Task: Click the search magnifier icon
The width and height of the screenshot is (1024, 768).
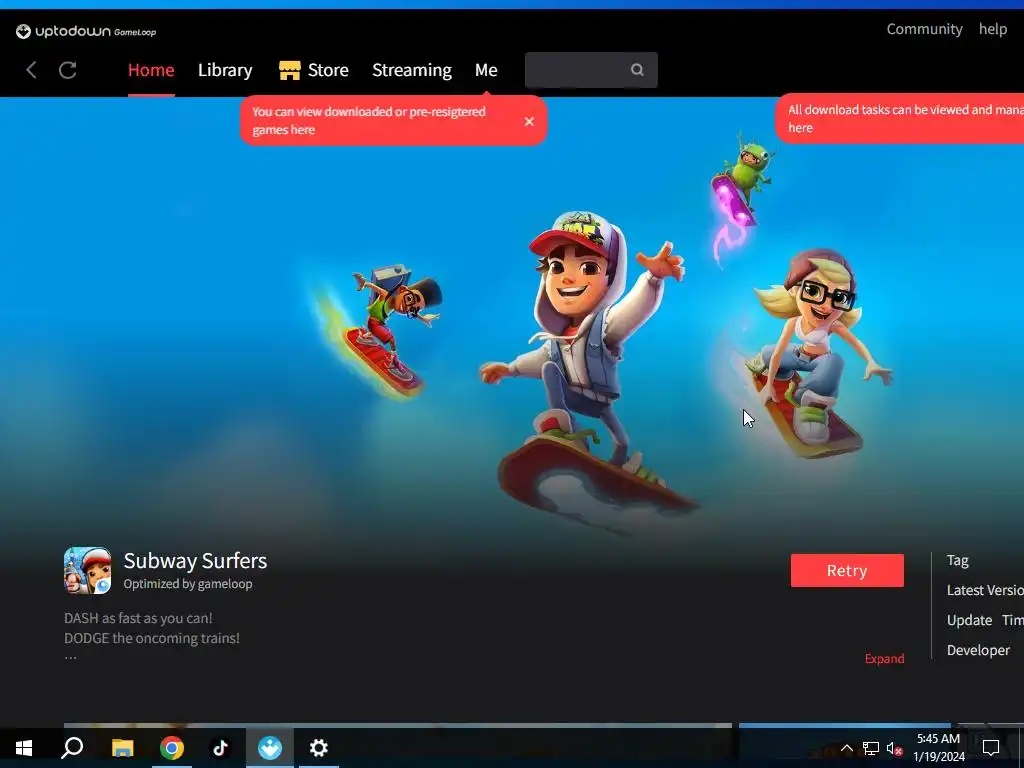Action: 637,70
